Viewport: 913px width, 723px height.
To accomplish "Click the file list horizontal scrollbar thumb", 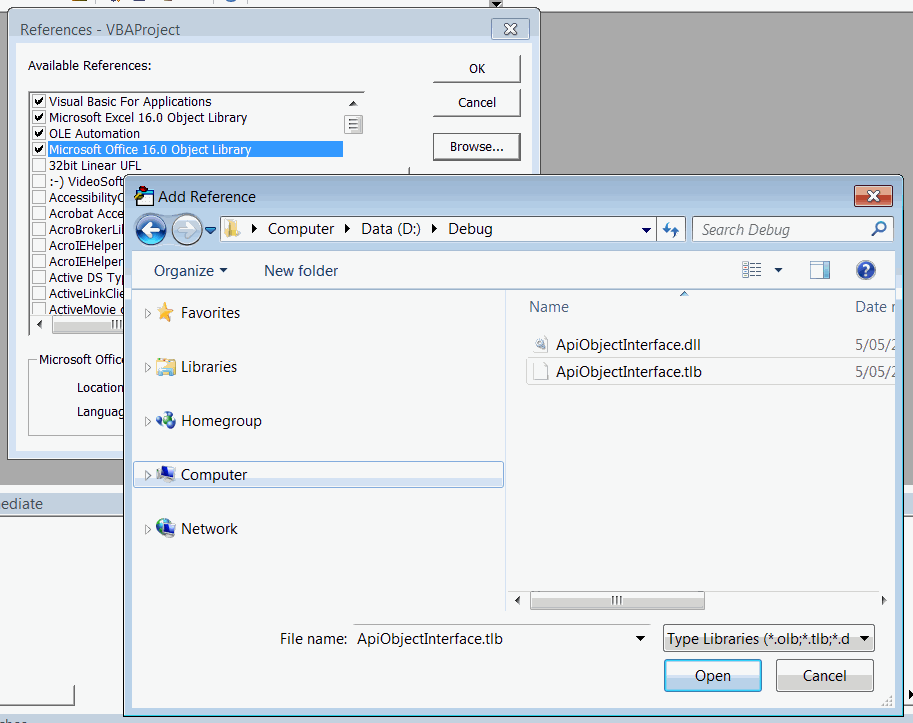I will point(617,600).
